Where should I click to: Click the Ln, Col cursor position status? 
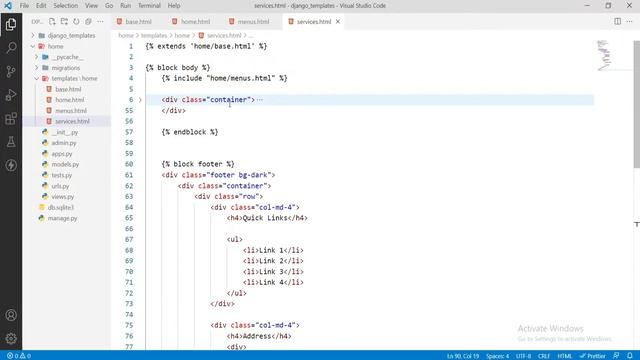click(x=463, y=356)
